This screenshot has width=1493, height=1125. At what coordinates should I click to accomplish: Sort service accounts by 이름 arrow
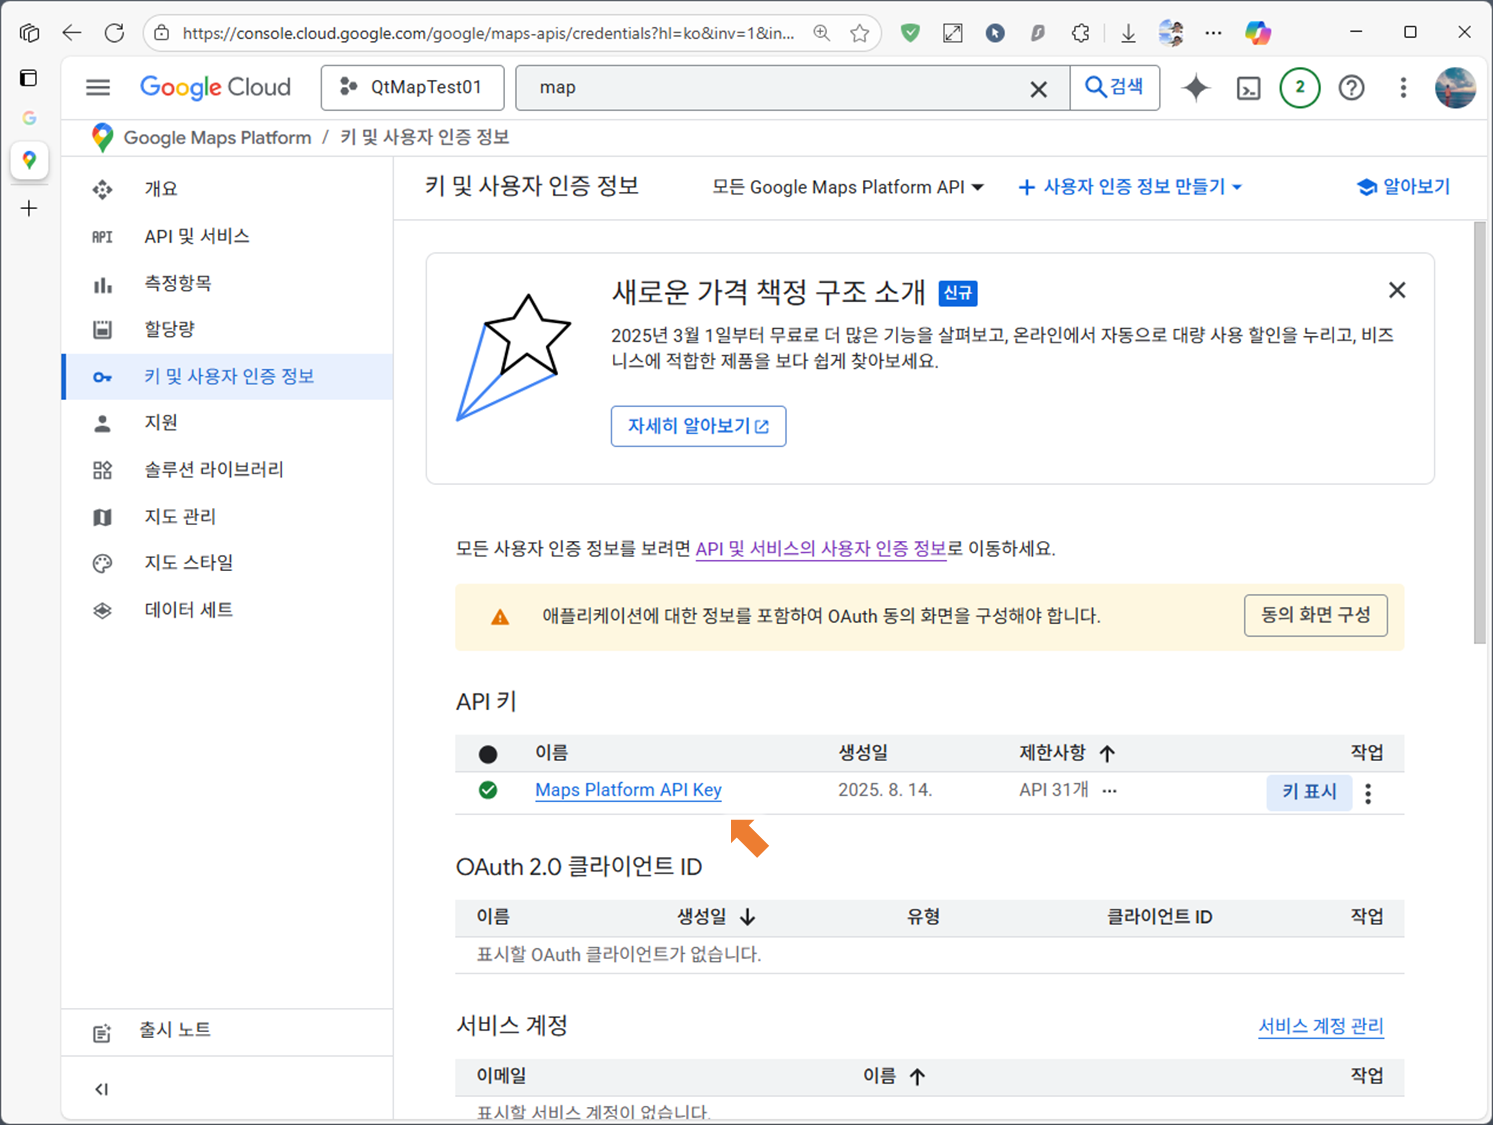917,1076
